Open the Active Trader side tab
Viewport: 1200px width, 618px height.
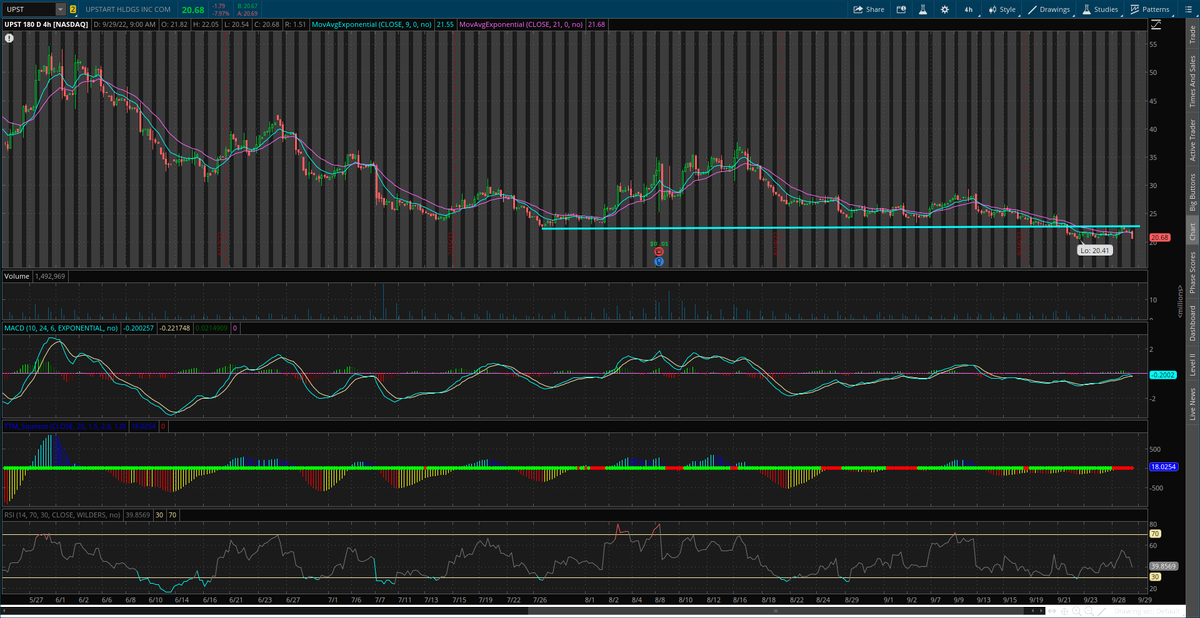click(1191, 140)
